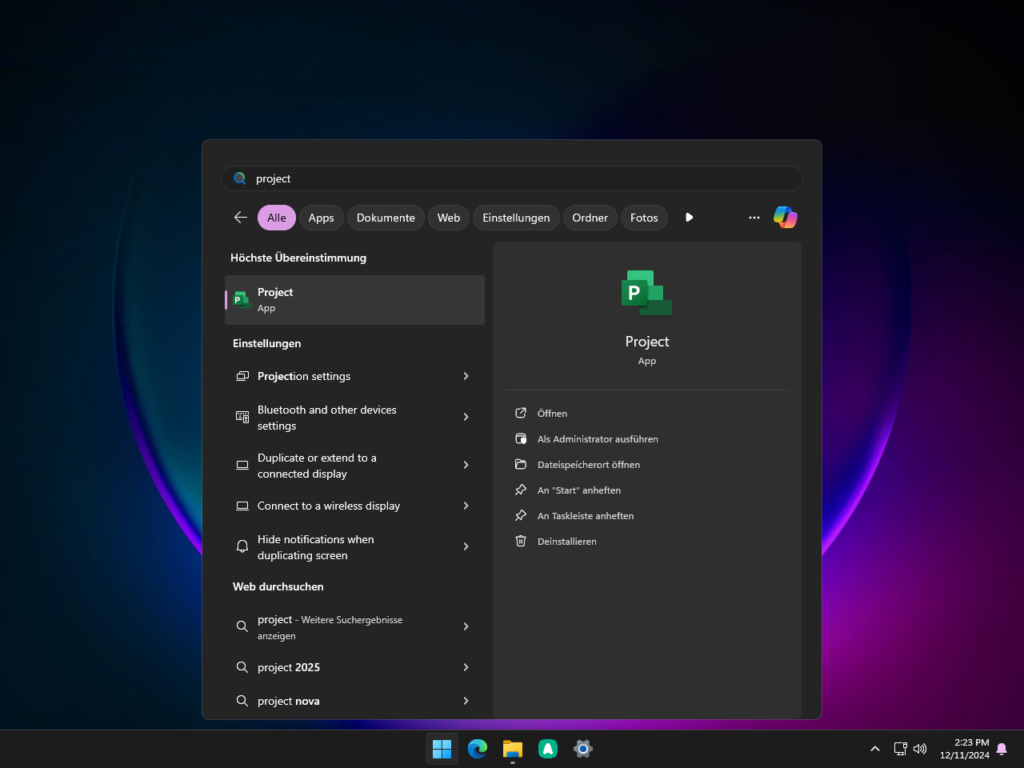Select the Project app best match result
1024x768 pixels.
click(354, 300)
